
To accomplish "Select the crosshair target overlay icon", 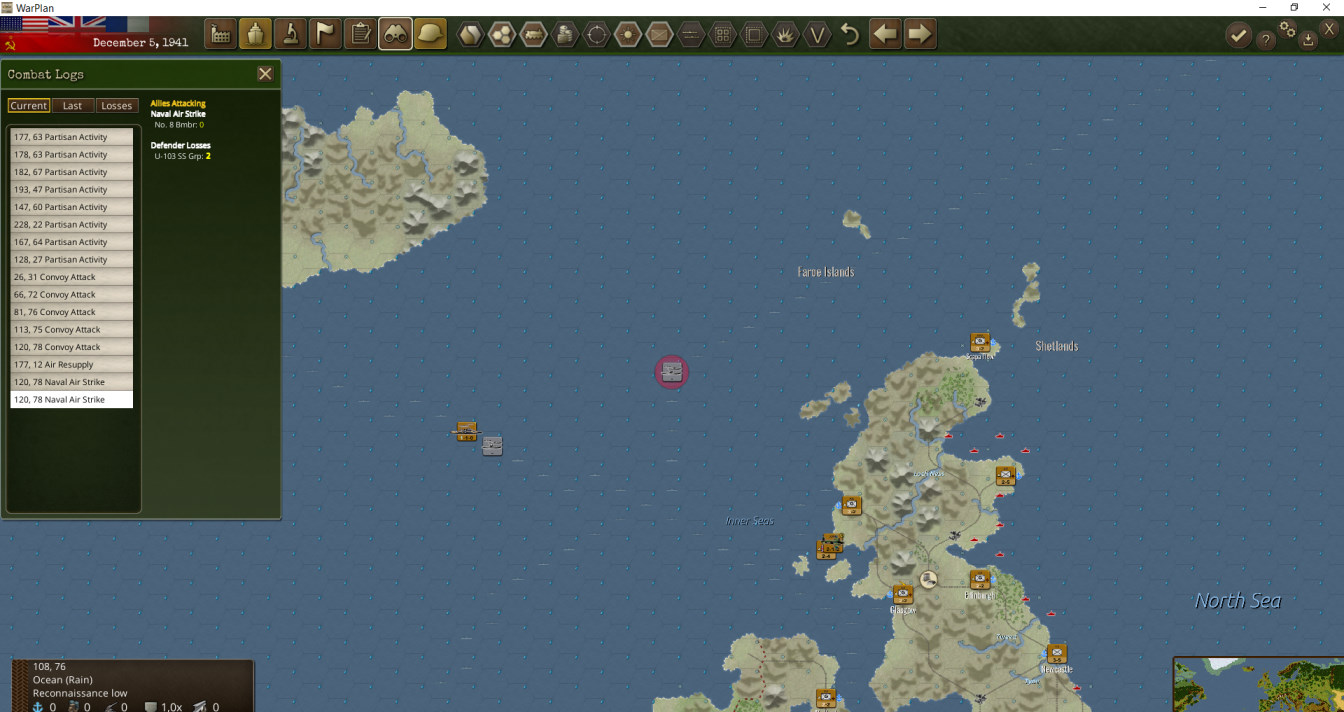I will tap(597, 35).
